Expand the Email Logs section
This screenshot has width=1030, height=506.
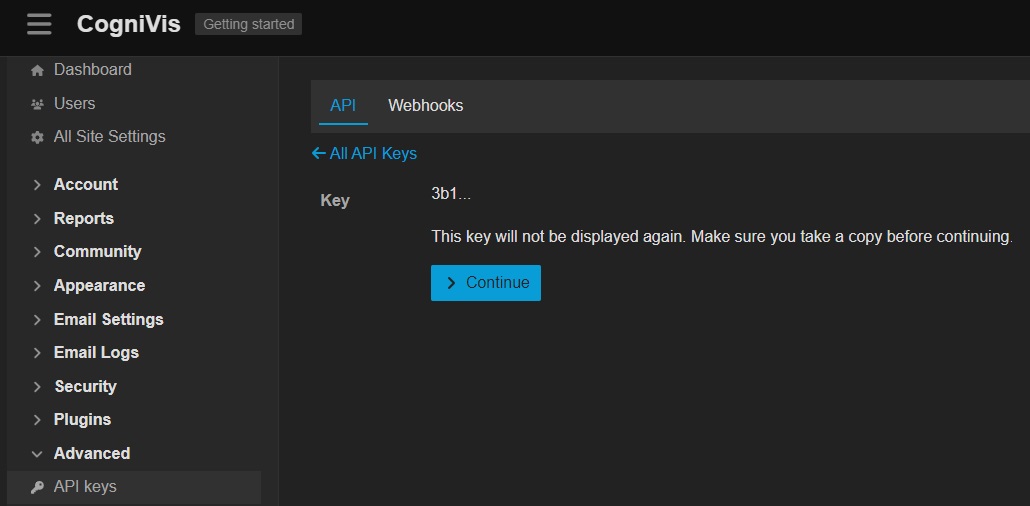click(x=96, y=352)
